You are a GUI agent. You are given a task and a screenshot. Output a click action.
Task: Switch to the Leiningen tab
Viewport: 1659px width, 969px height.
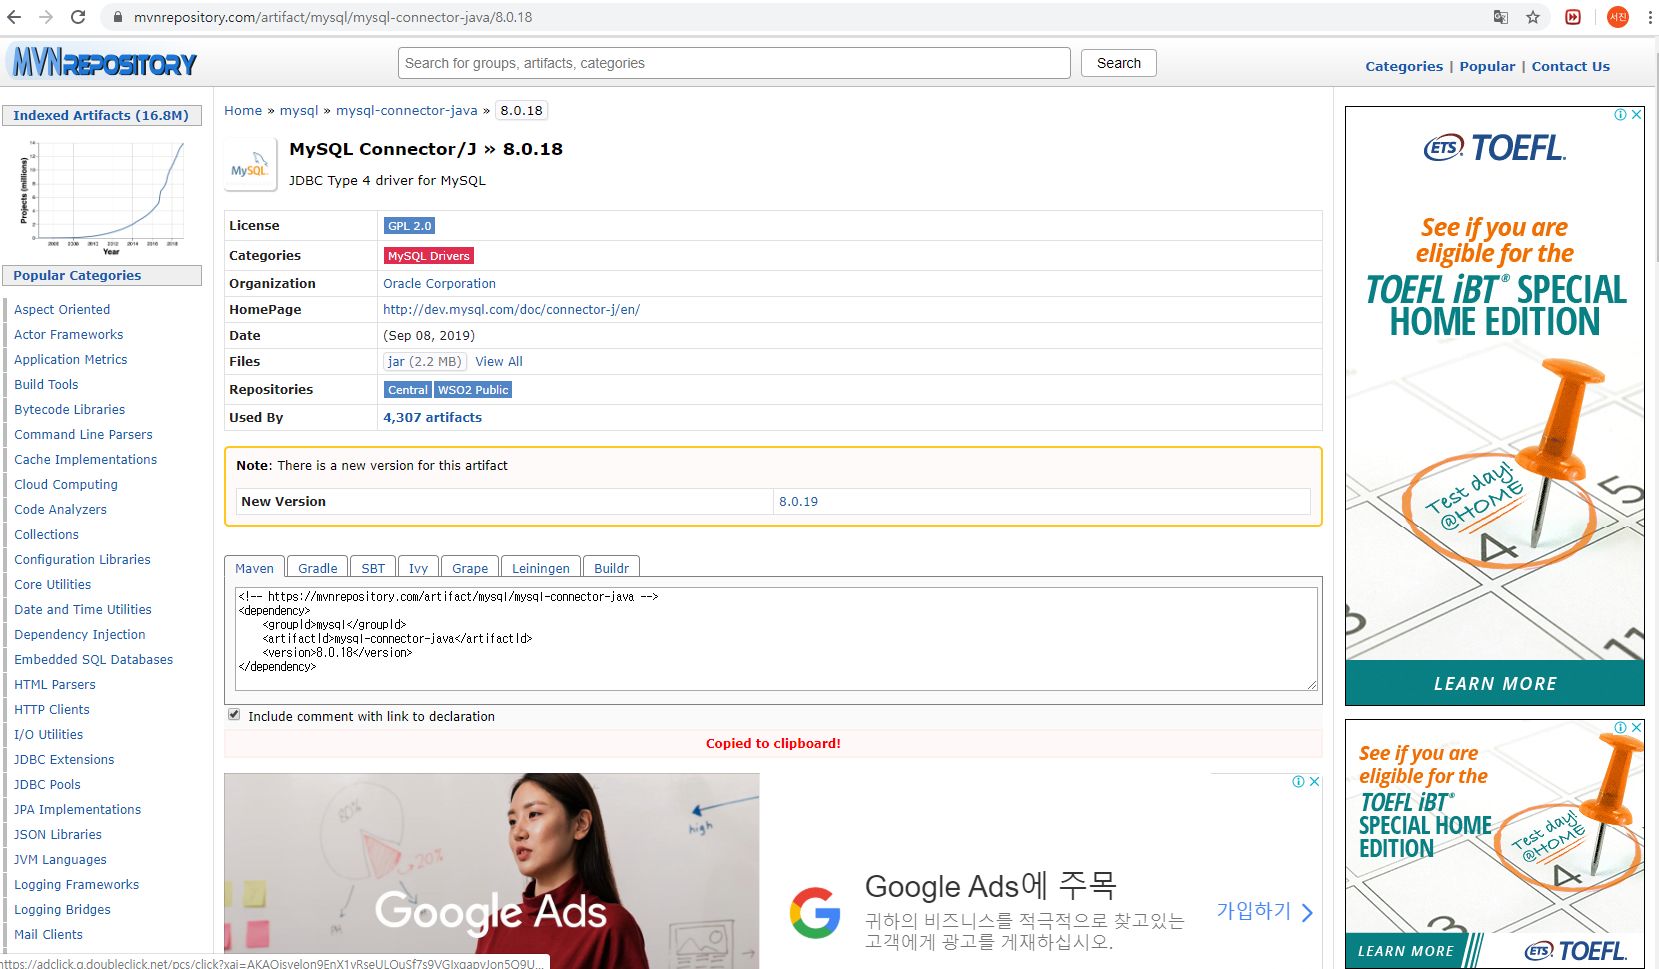tap(541, 568)
